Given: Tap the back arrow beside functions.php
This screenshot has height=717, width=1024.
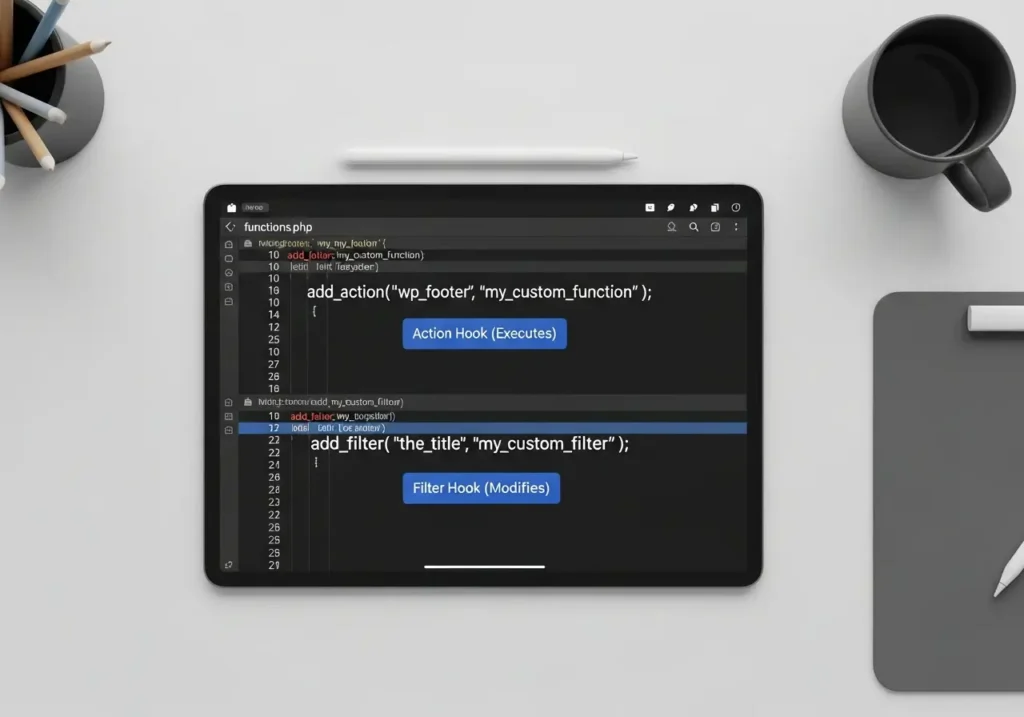Looking at the screenshot, I should (230, 227).
